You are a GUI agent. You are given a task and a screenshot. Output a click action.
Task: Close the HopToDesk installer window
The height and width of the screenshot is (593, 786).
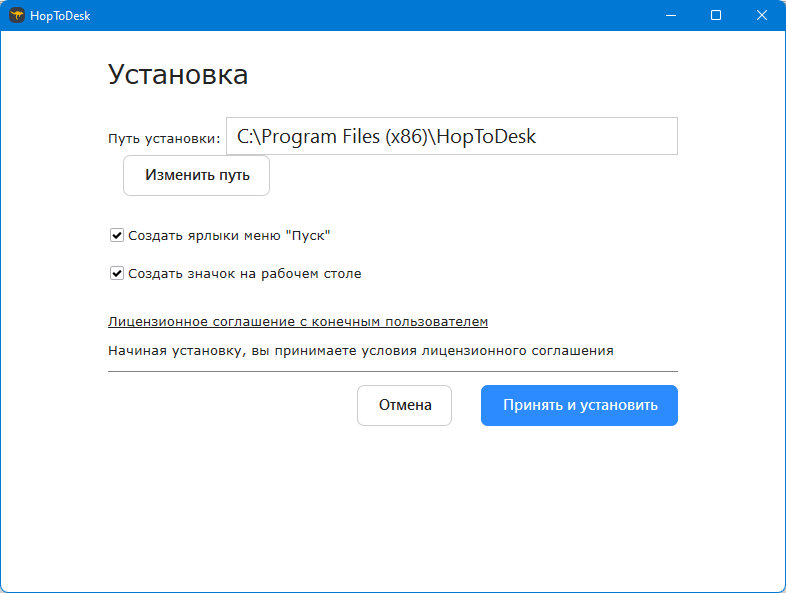click(762, 15)
